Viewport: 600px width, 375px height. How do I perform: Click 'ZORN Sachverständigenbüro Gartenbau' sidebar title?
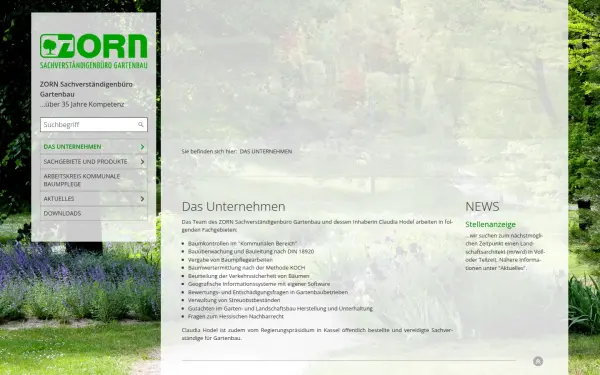[x=86, y=89]
